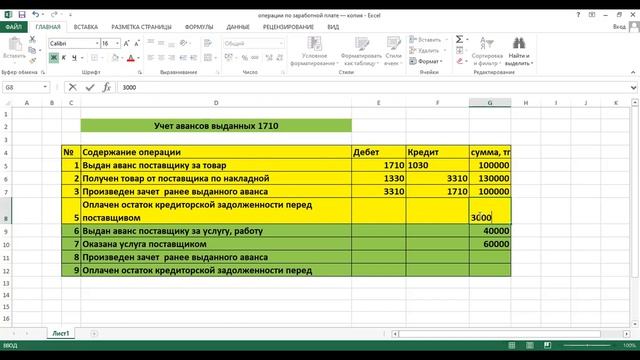The width and height of the screenshot is (640, 360).
Task: Increase font size with the large A icon
Action: 127,43
